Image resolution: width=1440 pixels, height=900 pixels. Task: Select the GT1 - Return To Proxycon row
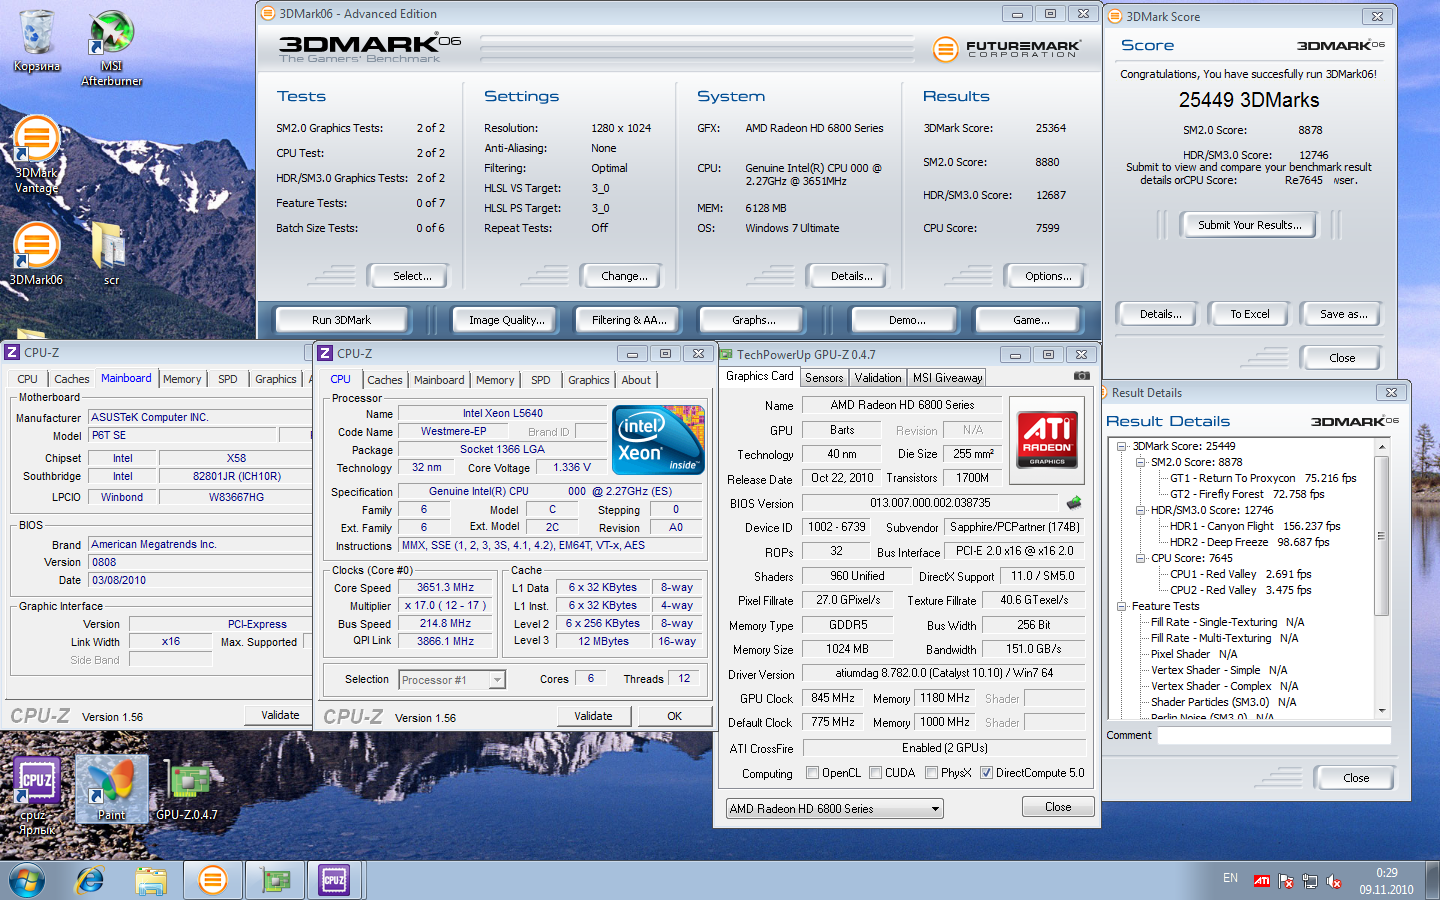1263,478
